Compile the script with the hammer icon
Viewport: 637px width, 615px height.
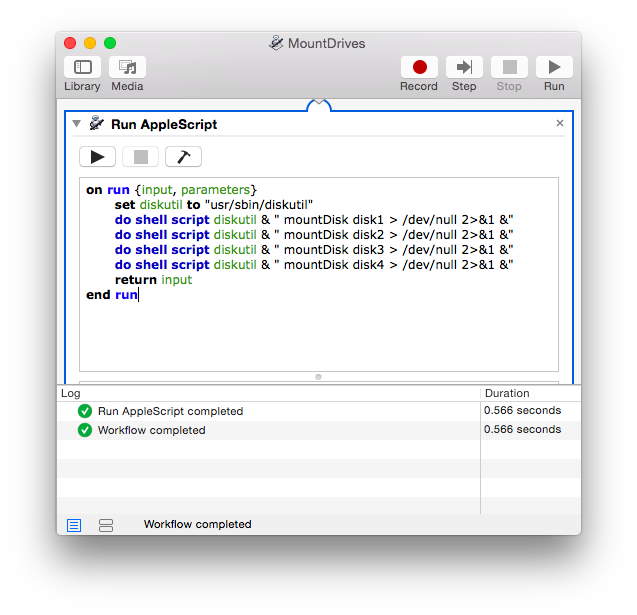pyautogui.click(x=183, y=157)
